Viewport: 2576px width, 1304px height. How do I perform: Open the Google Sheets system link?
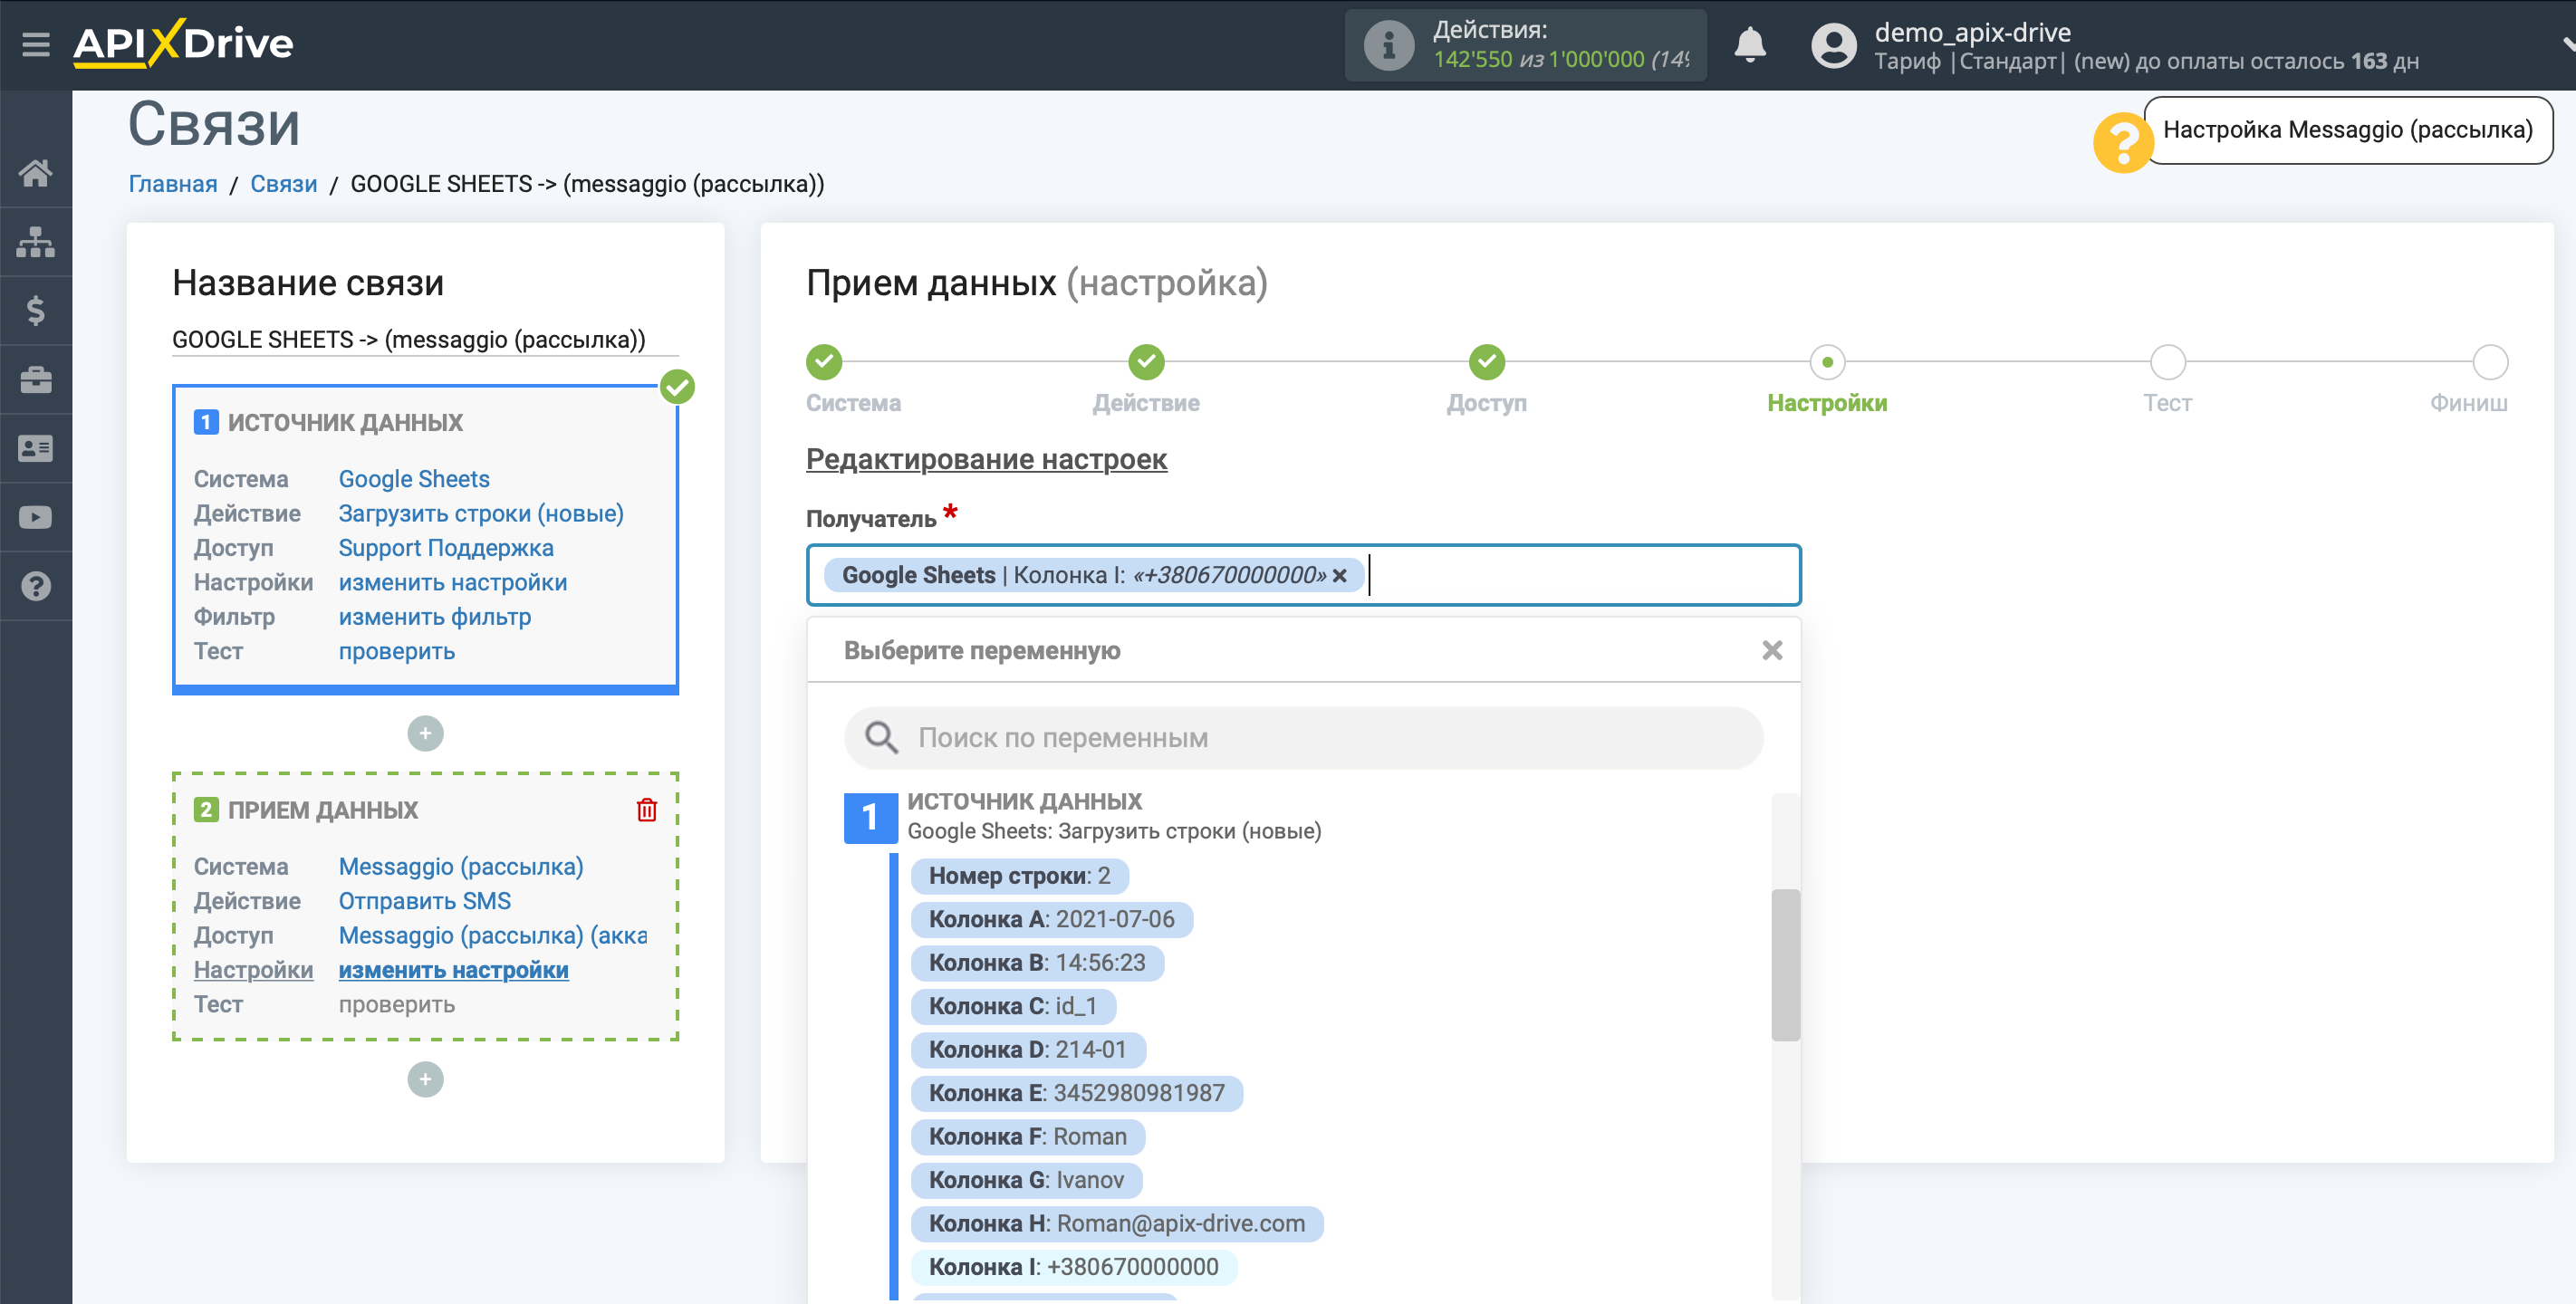click(x=414, y=479)
